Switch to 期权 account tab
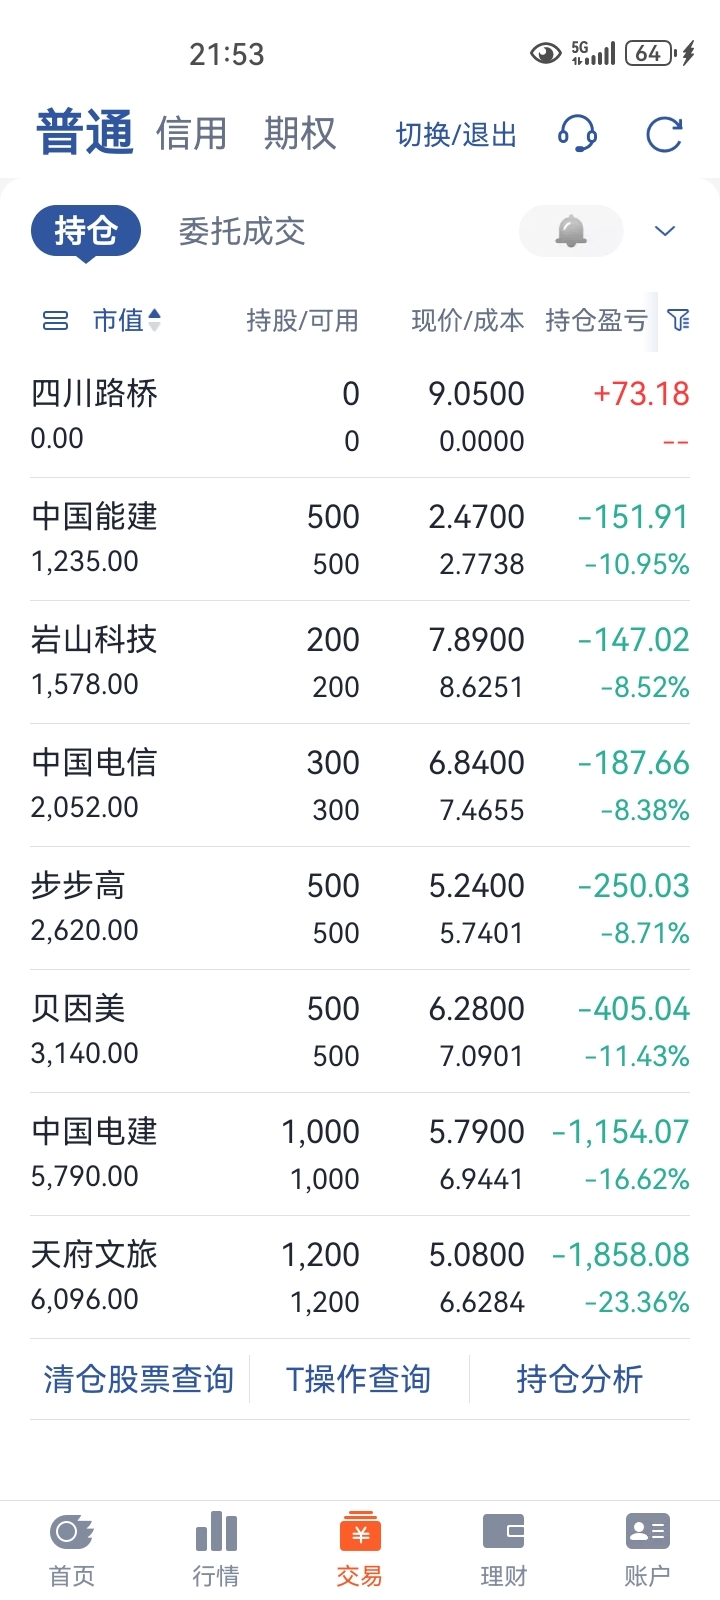Viewport: 720px width, 1600px height. tap(299, 134)
